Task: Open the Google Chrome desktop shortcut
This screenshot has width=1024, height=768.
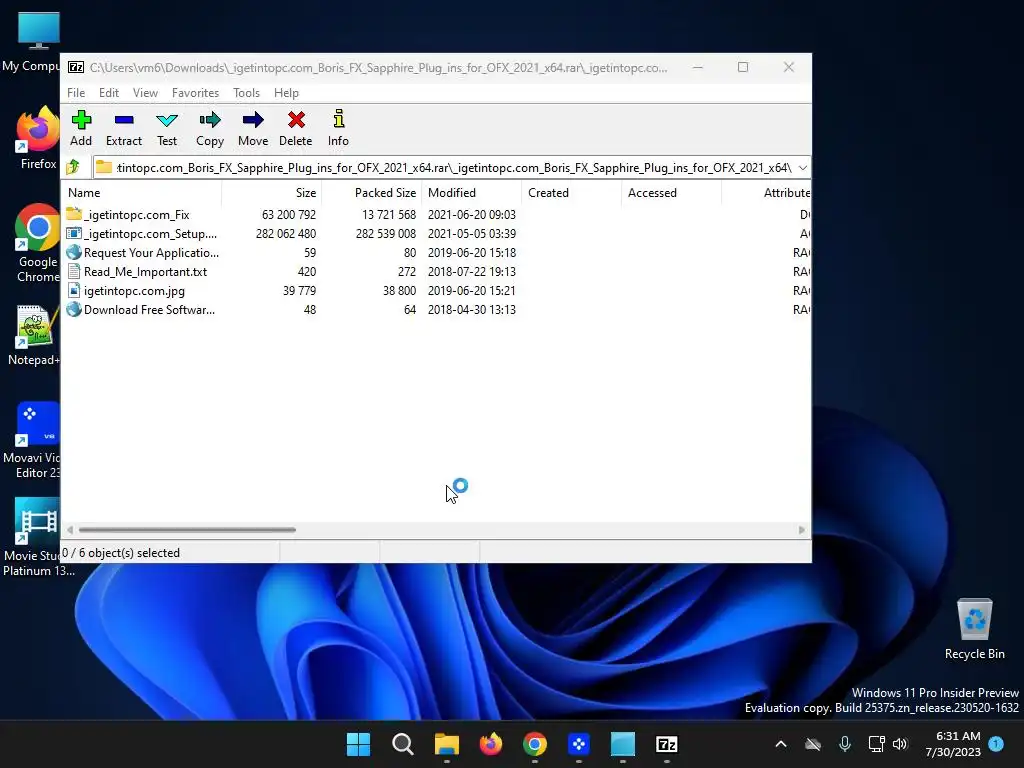Action: click(38, 243)
